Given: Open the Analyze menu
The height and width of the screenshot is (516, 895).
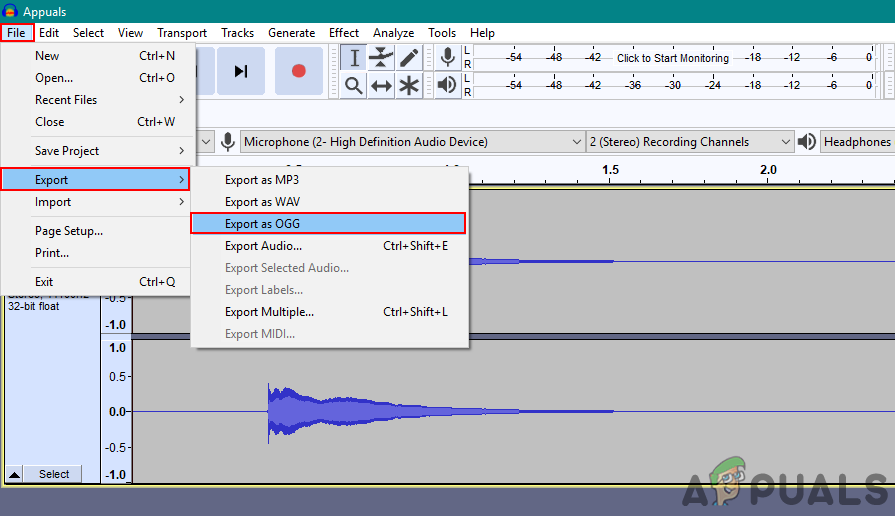Looking at the screenshot, I should tap(393, 33).
